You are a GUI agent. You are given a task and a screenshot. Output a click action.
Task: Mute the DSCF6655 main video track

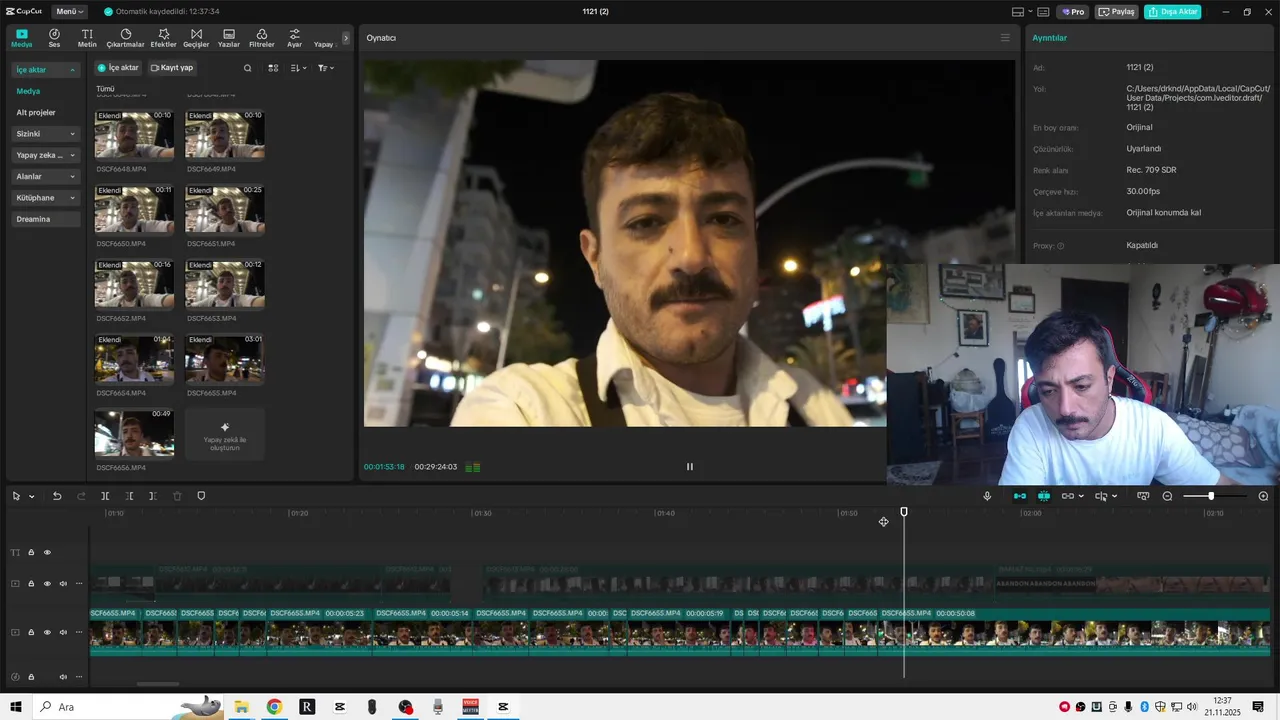point(63,632)
